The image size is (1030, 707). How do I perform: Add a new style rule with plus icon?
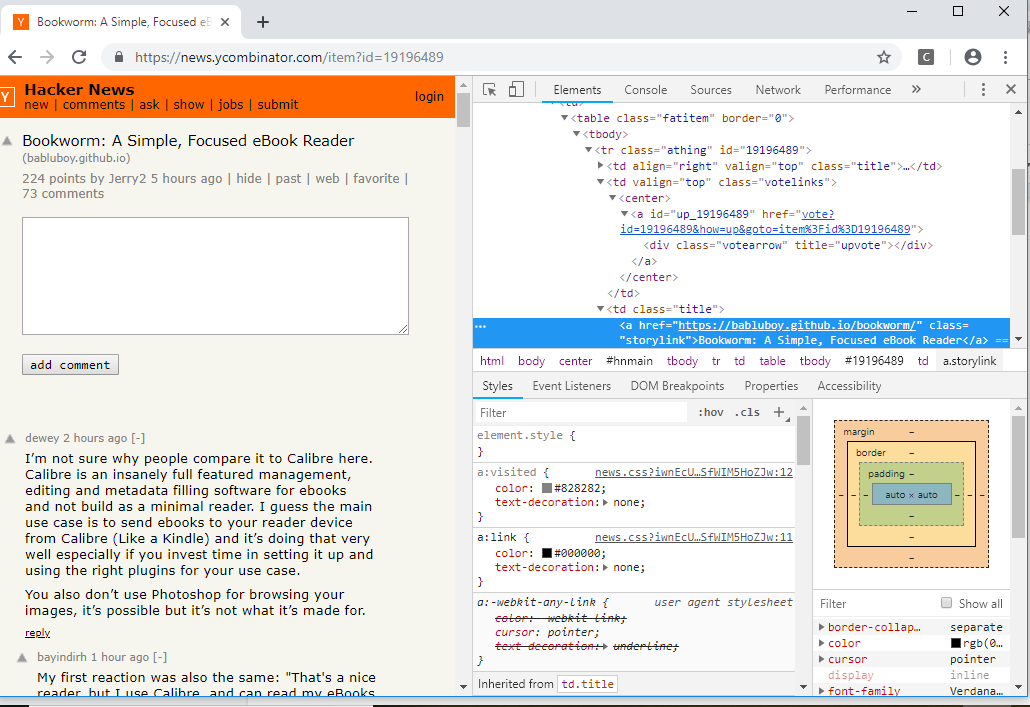[780, 412]
